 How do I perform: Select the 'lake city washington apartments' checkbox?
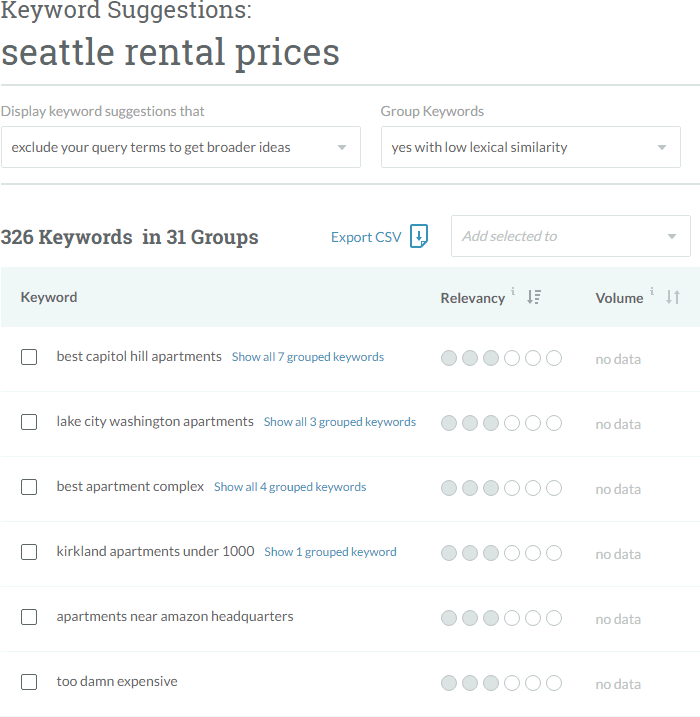(x=29, y=422)
